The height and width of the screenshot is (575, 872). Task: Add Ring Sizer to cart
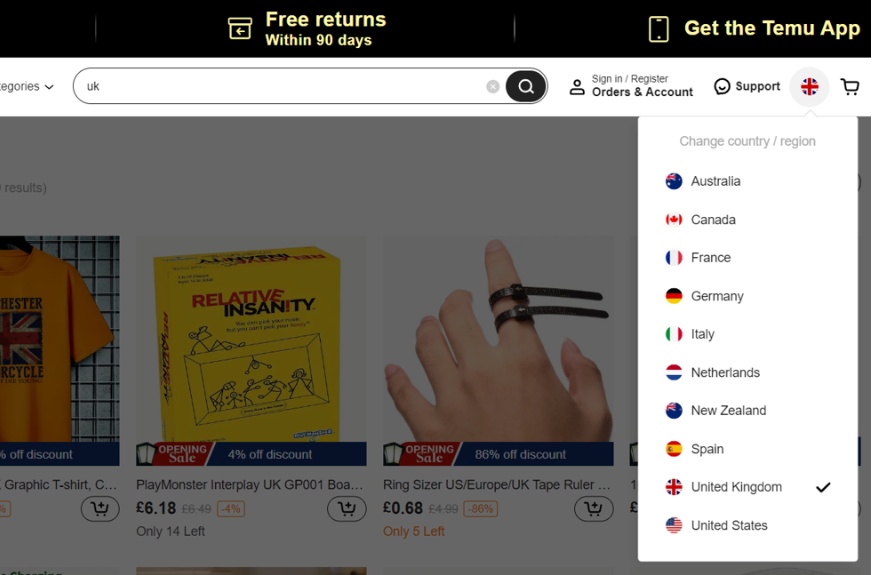[x=593, y=508]
